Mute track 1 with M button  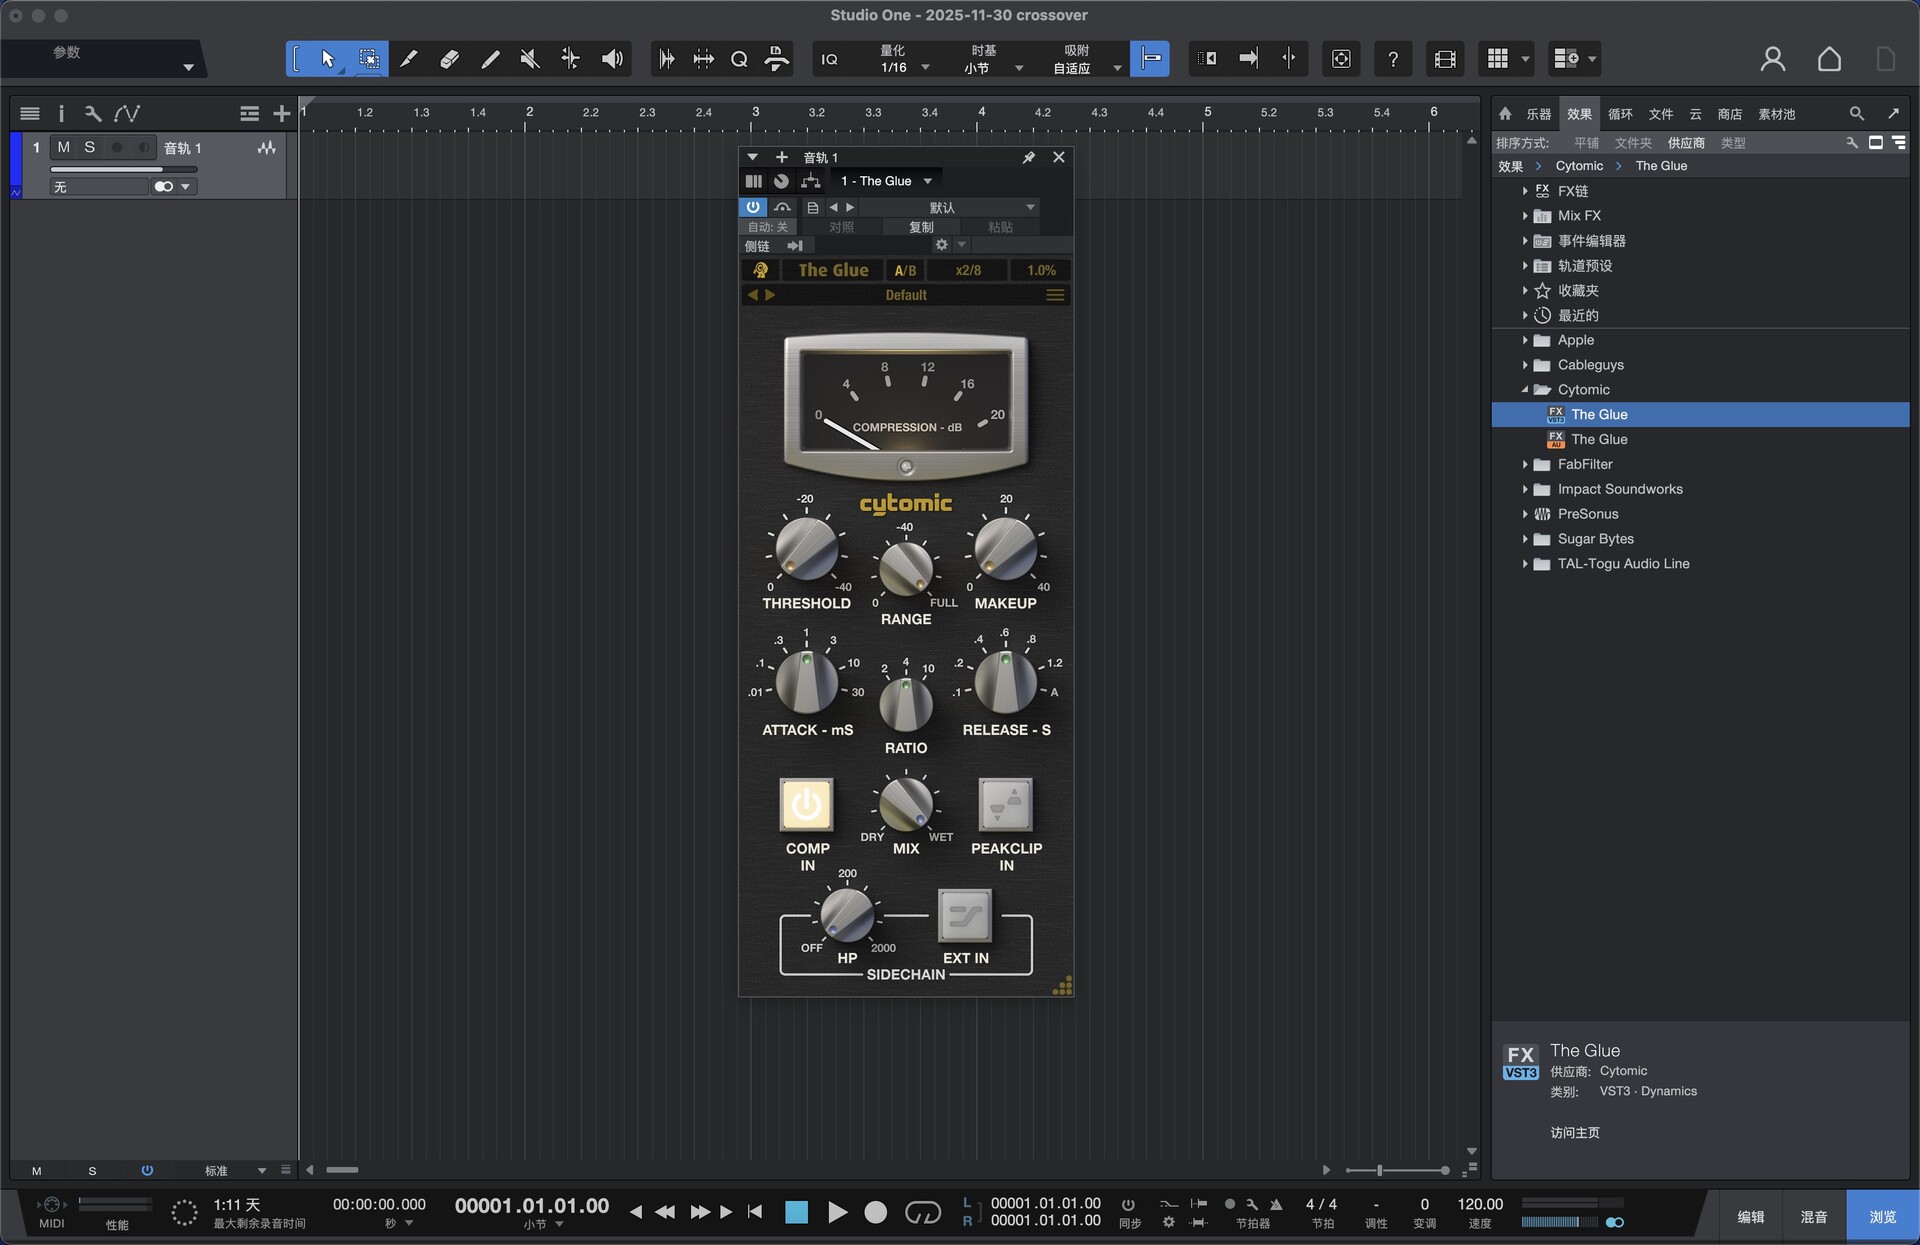63,147
